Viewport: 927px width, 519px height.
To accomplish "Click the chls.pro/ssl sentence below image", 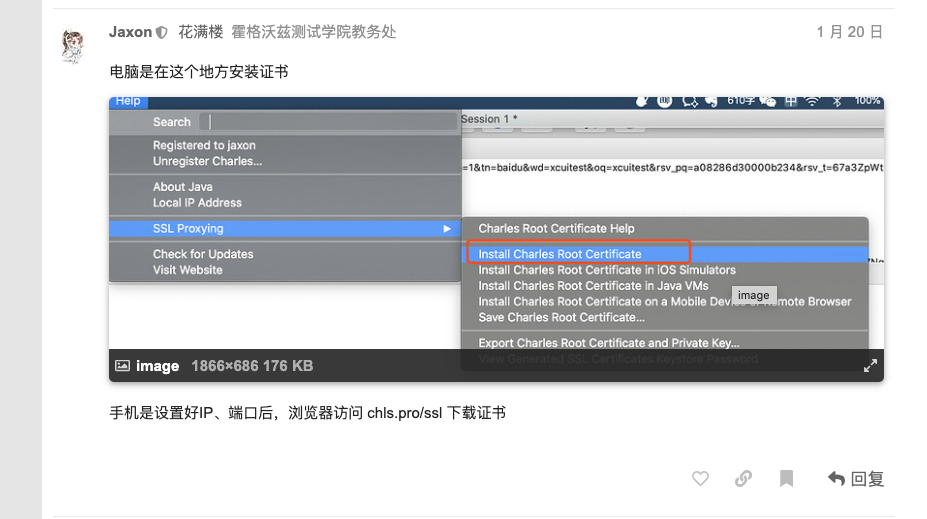I will click(307, 413).
